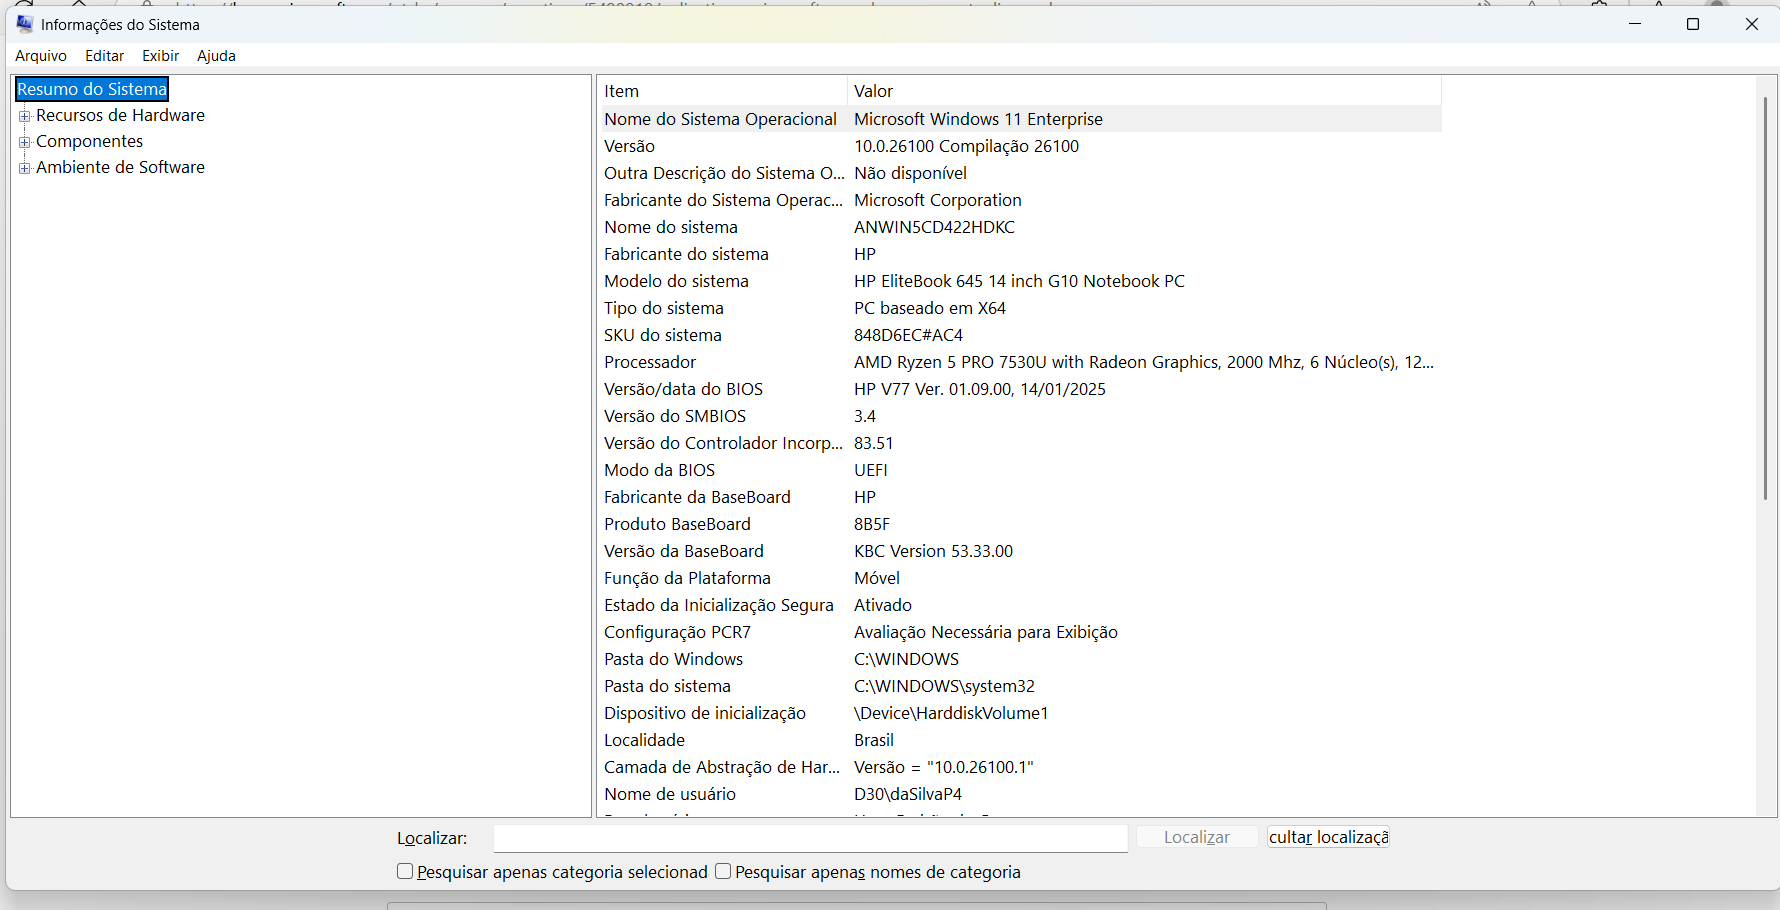Viewport: 1780px width, 910px height.
Task: Click AMD Ryzen 5 PRO processor value
Action: tap(1144, 362)
